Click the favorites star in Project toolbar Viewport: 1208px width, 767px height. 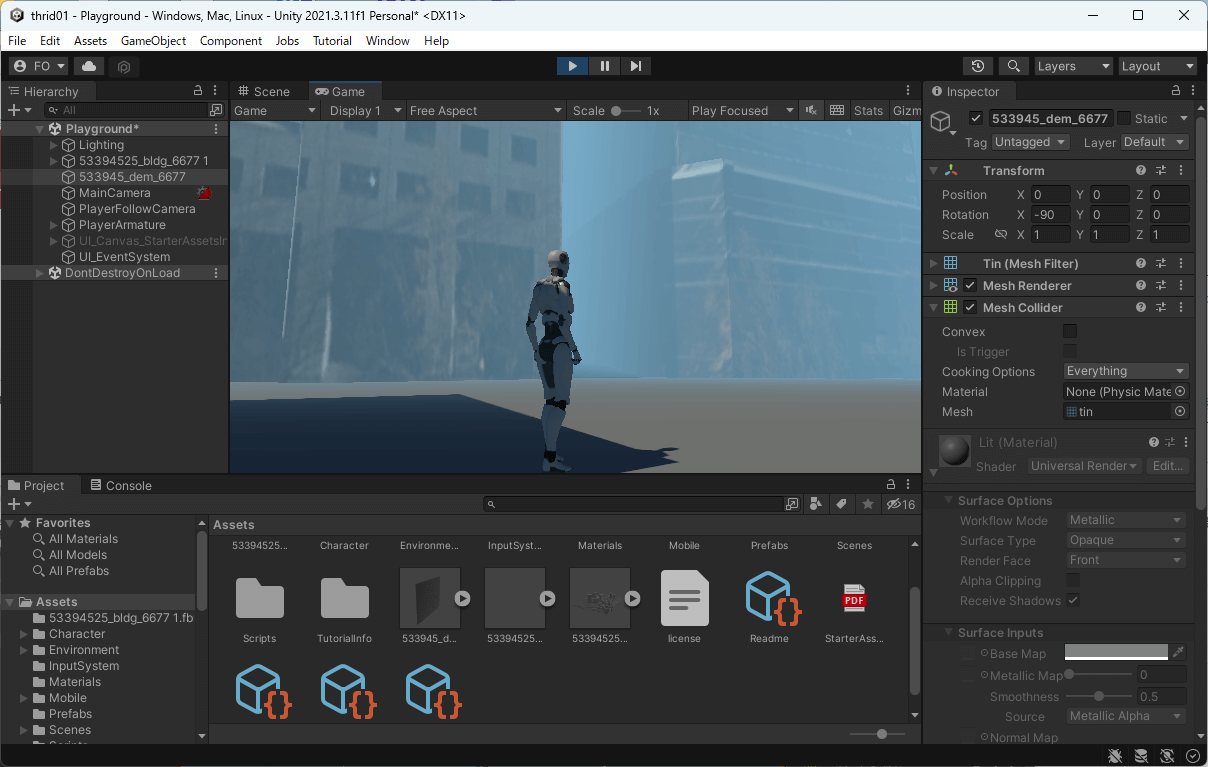click(868, 504)
